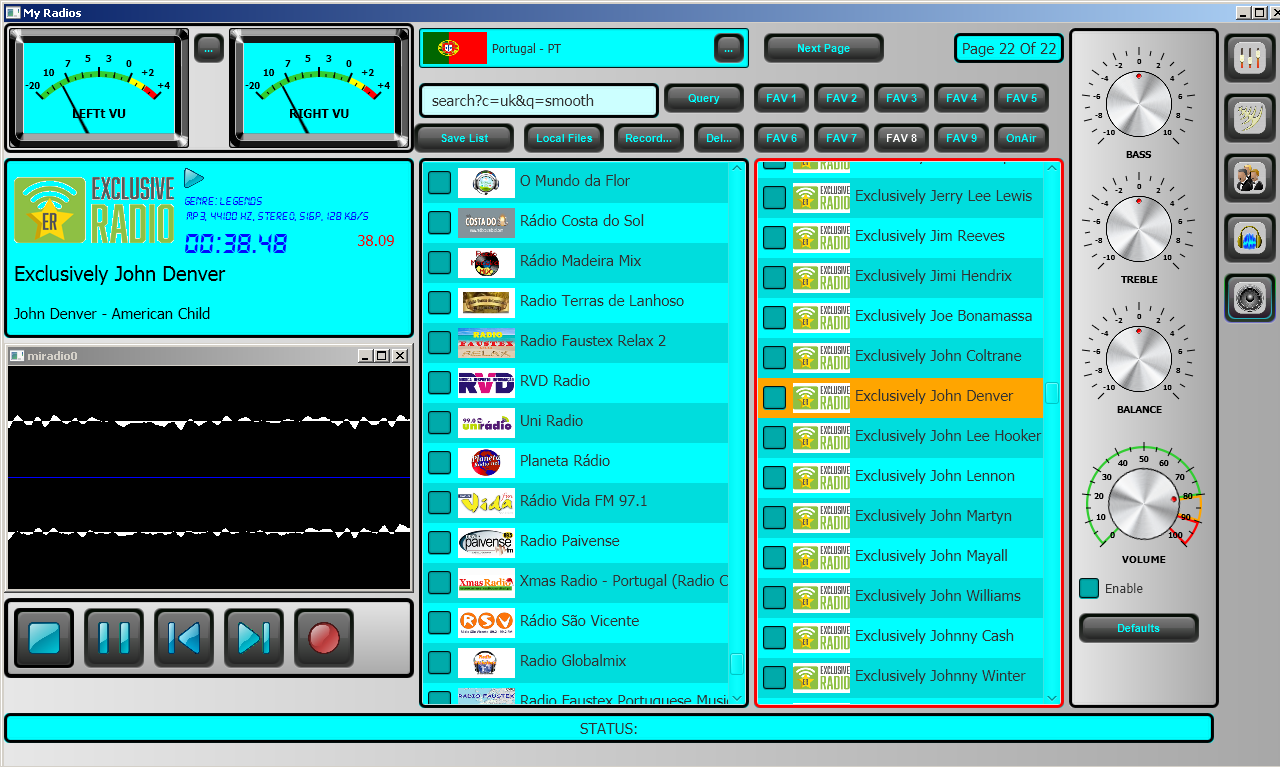Screen dimensions: 1280x768
Task: Click the logo beside Exclusively Johnny Cash
Action: click(821, 637)
